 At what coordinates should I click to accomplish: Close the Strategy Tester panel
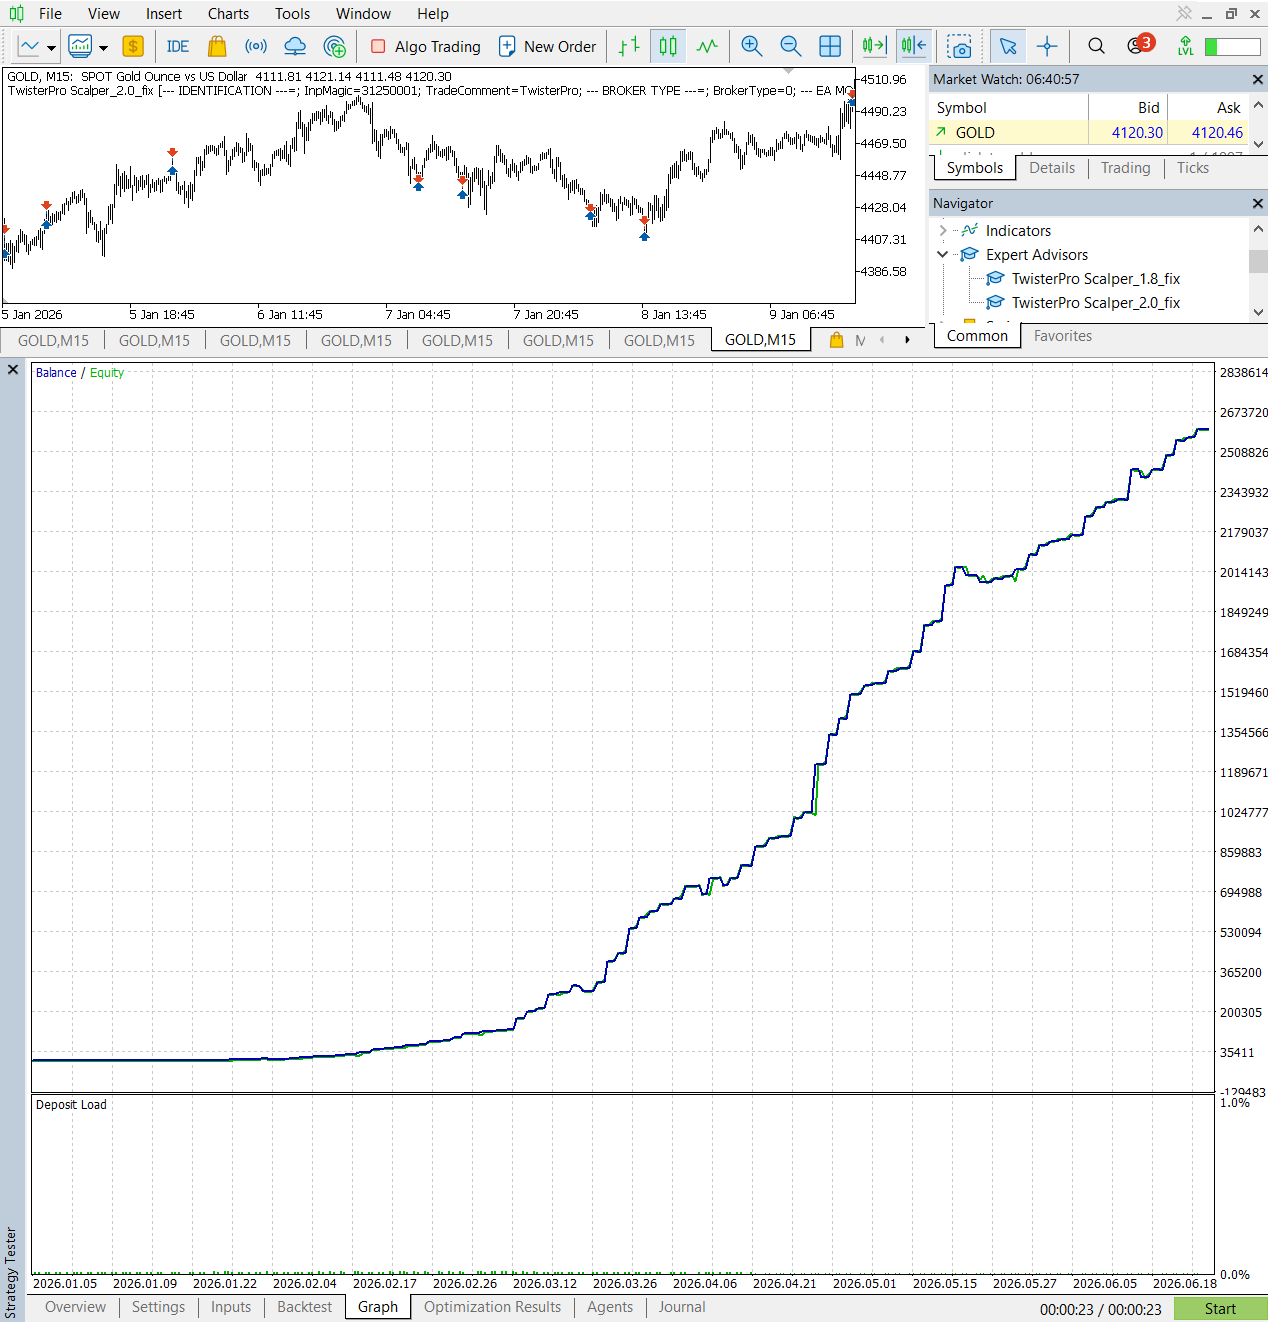pyautogui.click(x=13, y=370)
